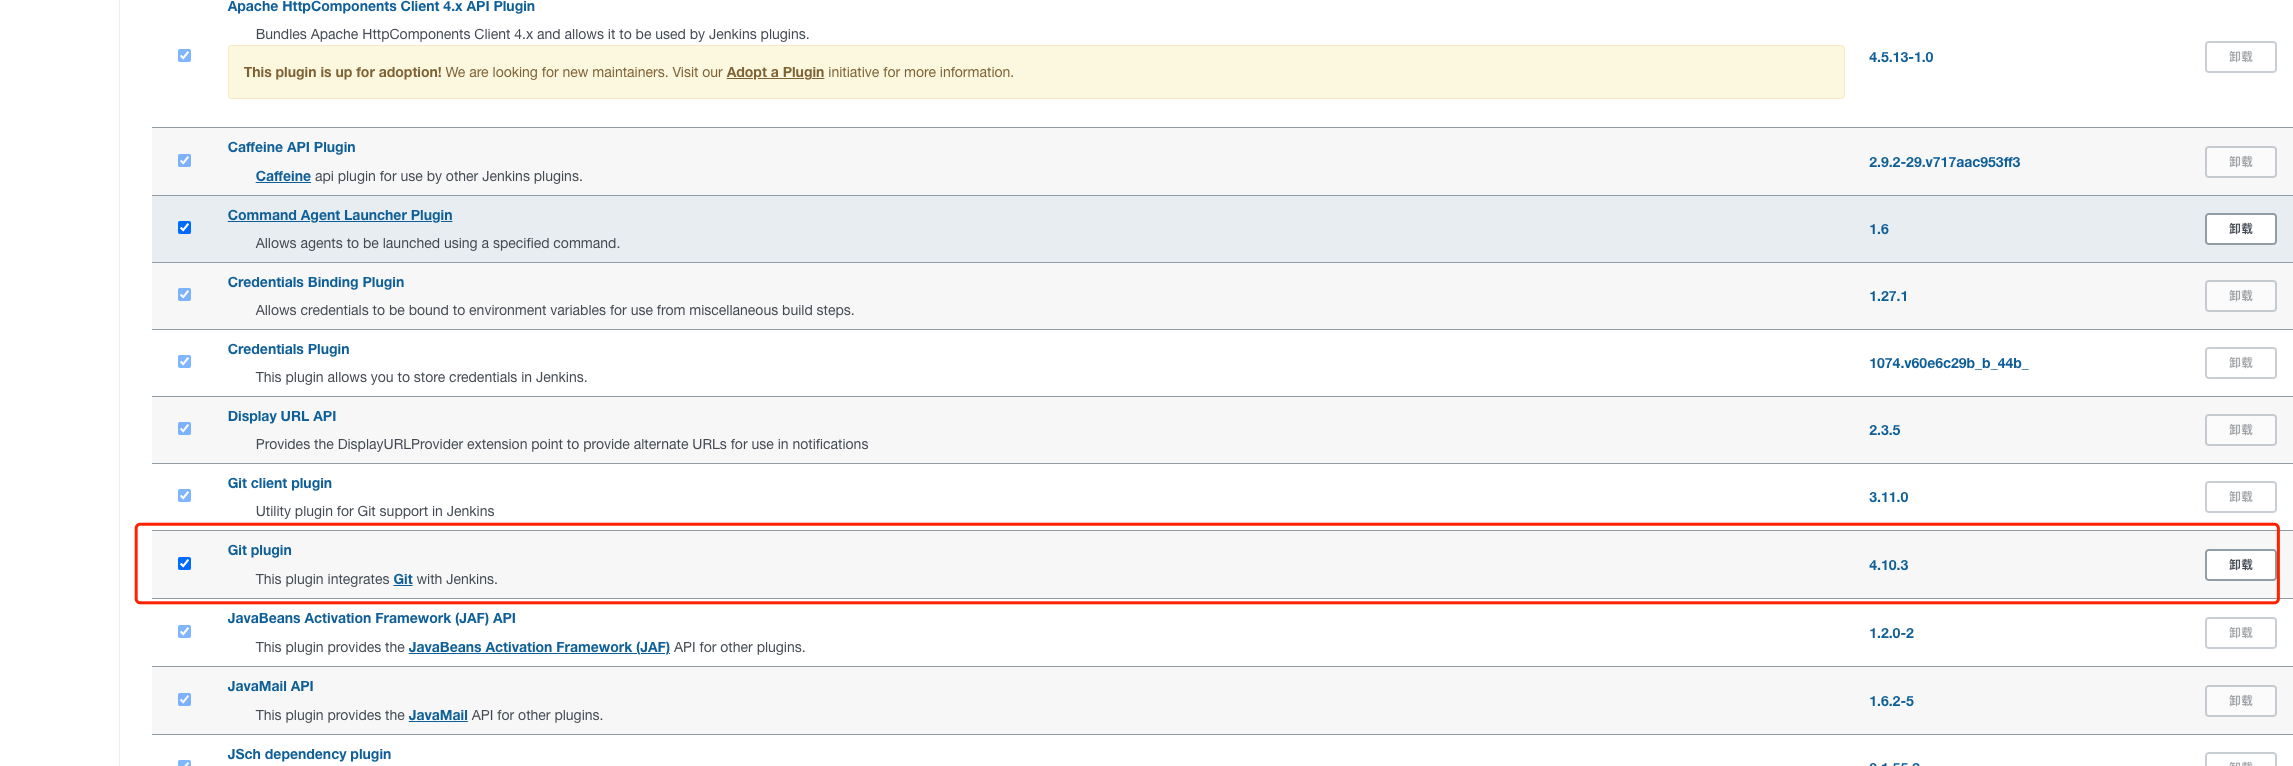
Task: Uncheck the Command Agent Launcher Plugin checkbox
Action: (x=184, y=228)
